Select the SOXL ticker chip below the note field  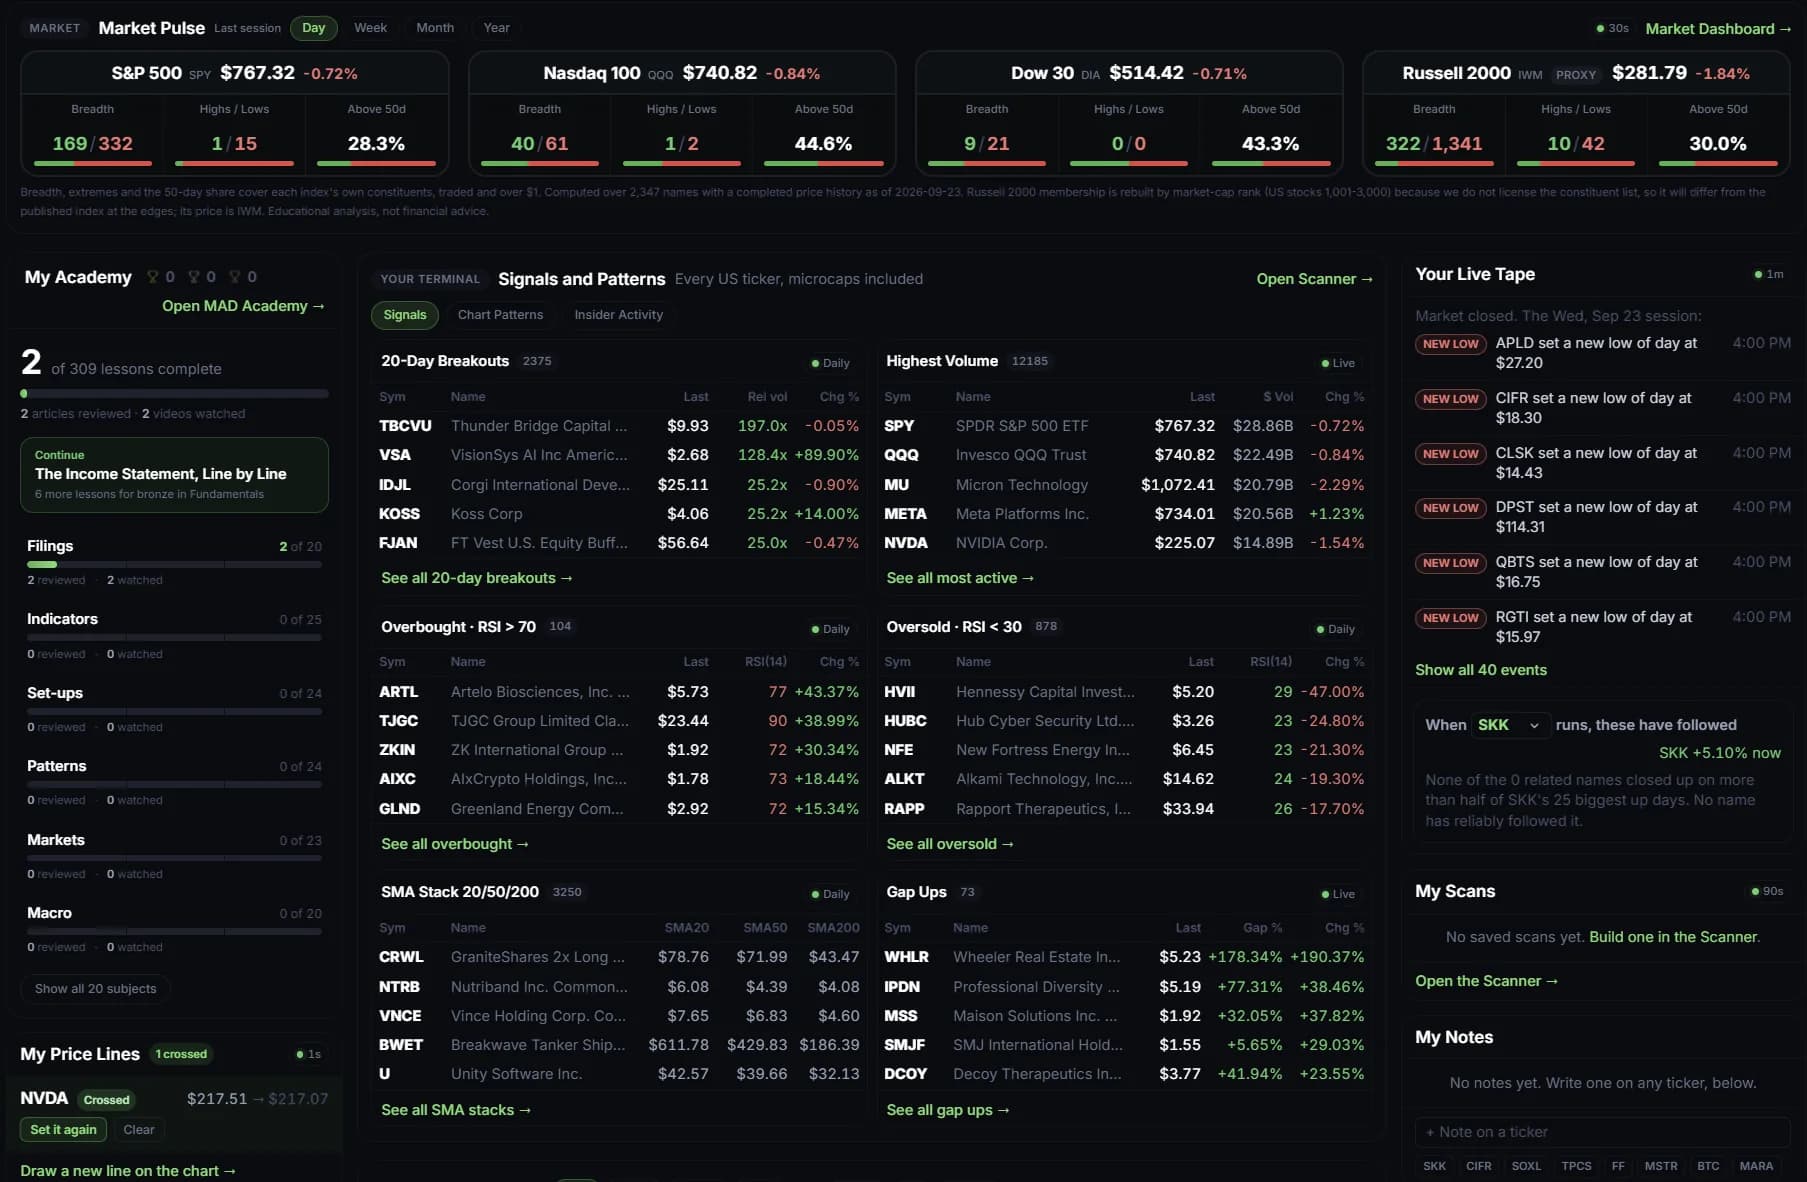click(x=1526, y=1166)
